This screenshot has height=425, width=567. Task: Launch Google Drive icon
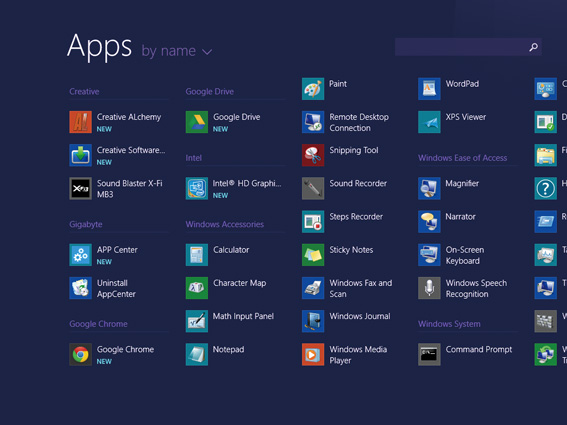(197, 122)
